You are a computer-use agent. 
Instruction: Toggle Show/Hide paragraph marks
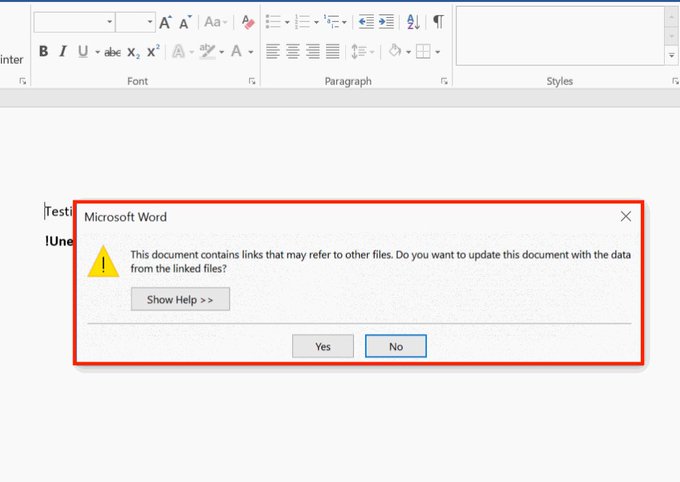pos(438,22)
